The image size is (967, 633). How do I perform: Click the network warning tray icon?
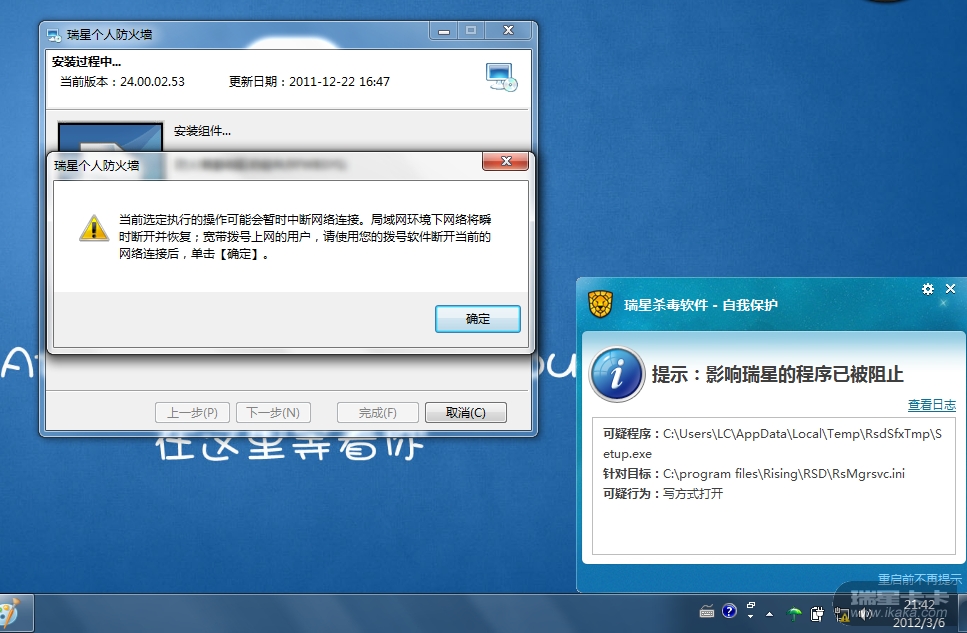pyautogui.click(x=841, y=613)
